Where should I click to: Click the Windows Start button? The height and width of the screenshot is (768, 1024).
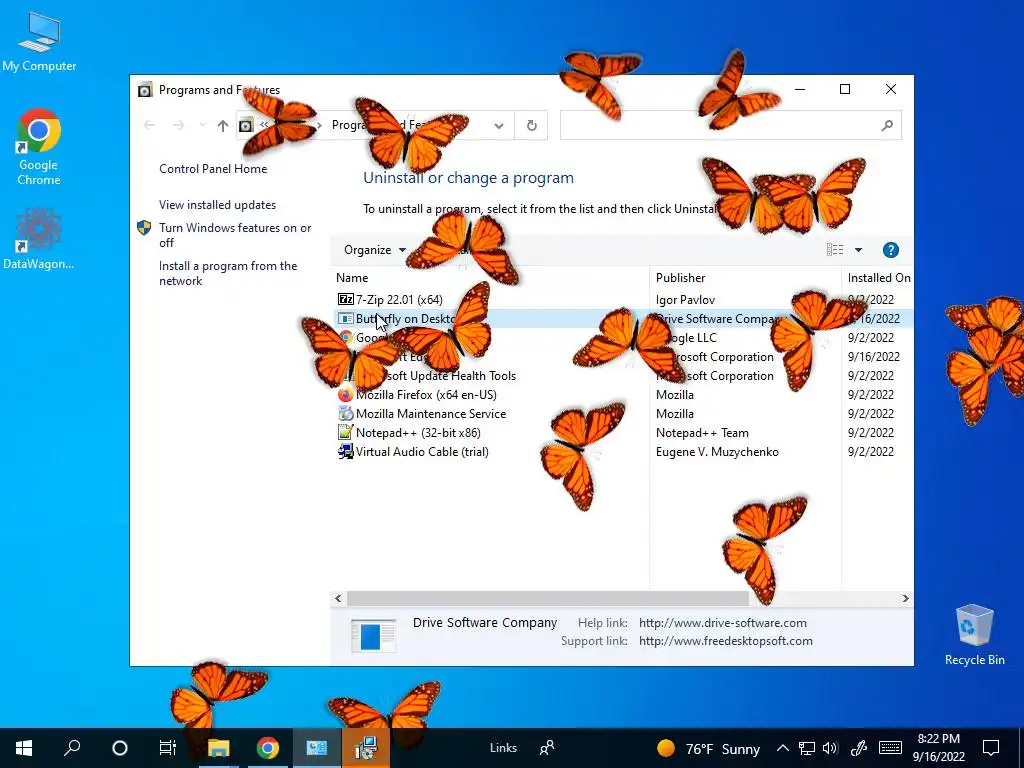pyautogui.click(x=24, y=748)
